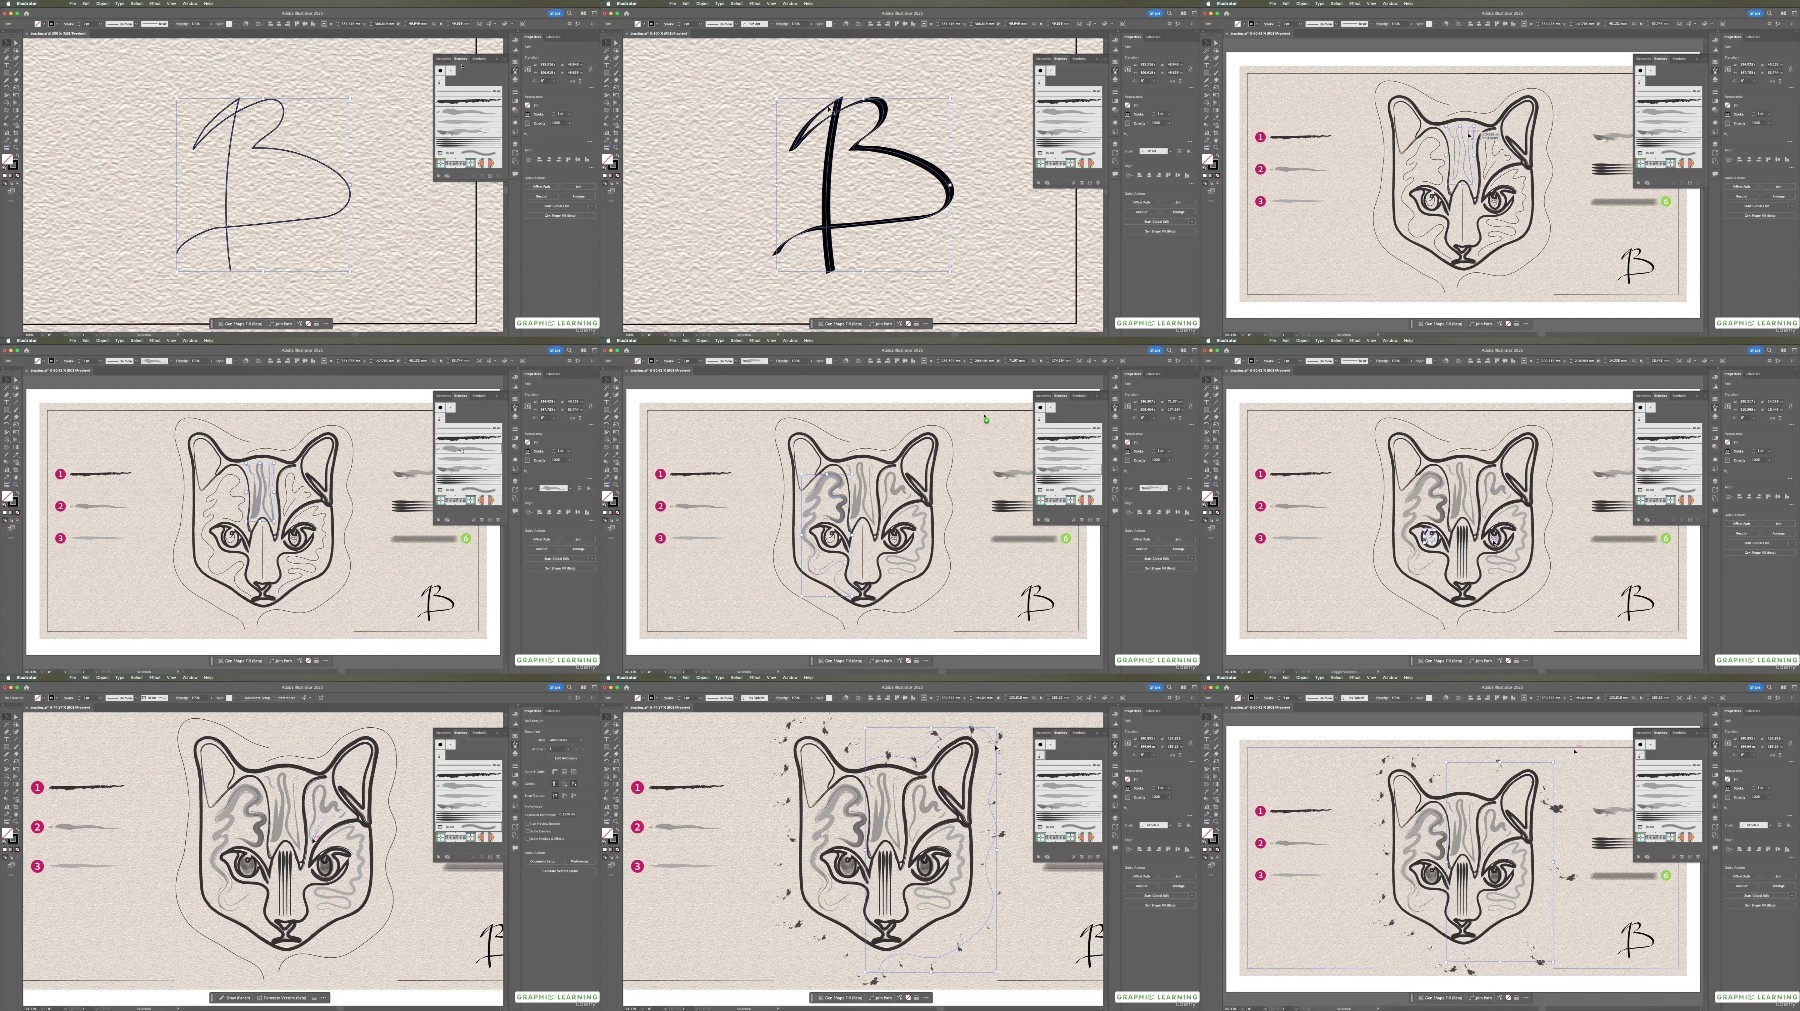
Task: Select charcoal rough brush in thin-outline B Brushes panel
Action: (468, 101)
